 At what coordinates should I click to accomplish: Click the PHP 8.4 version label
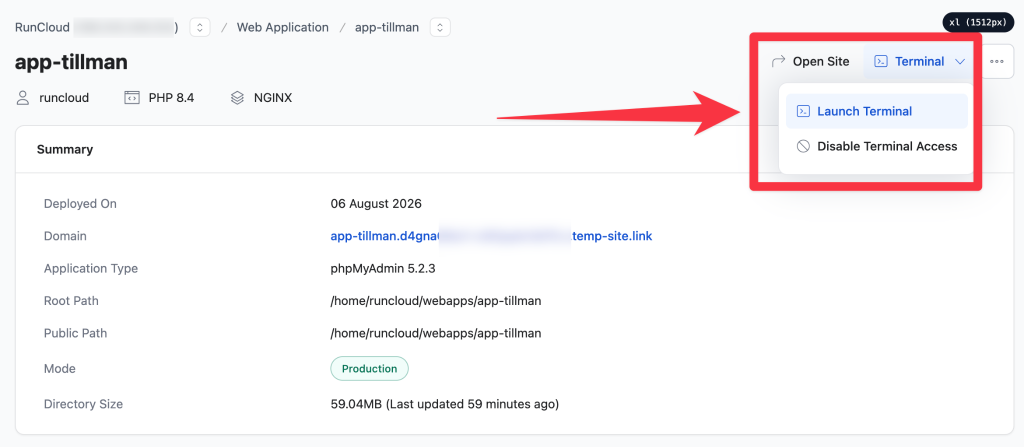[x=171, y=98]
